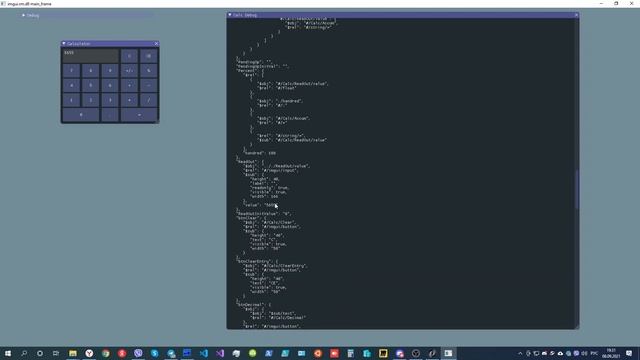The image size is (640, 360).
Task: Open purple Visual Studio from the taskbar
Action: (x=220, y=353)
